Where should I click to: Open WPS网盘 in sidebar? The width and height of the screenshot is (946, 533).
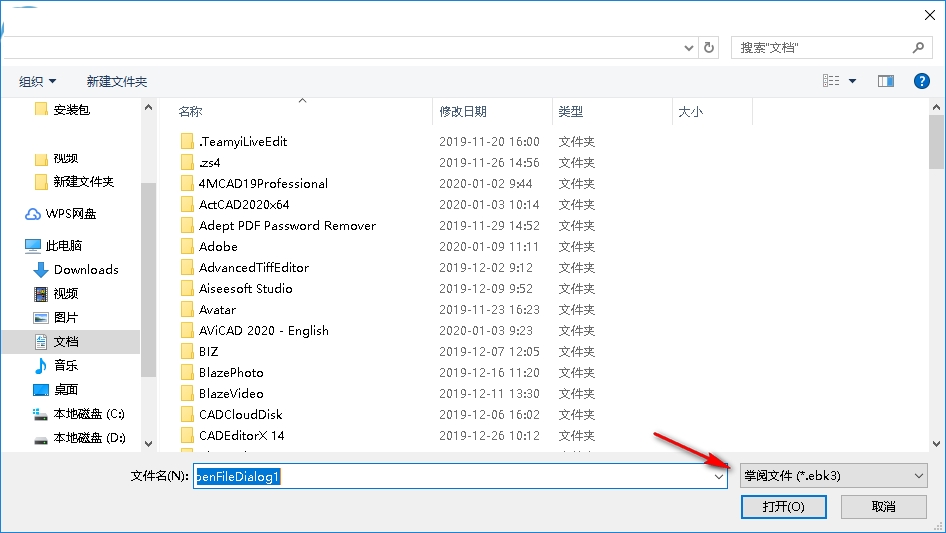[x=71, y=214]
